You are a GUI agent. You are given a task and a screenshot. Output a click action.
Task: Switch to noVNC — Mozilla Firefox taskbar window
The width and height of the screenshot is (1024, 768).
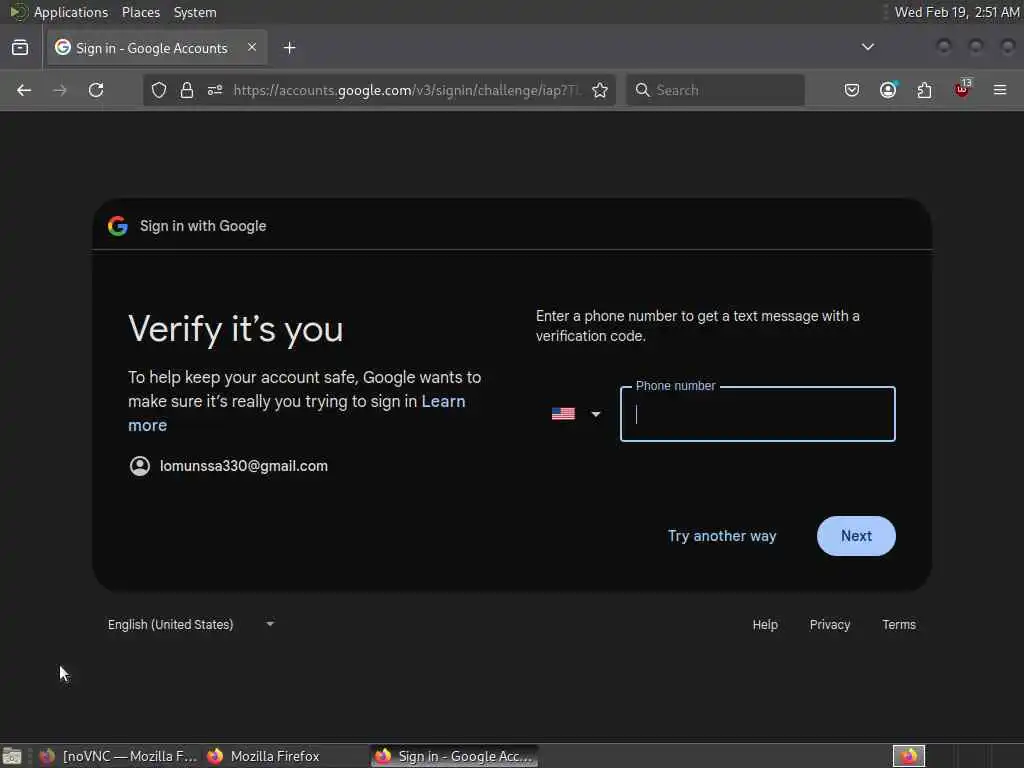[x=118, y=756]
